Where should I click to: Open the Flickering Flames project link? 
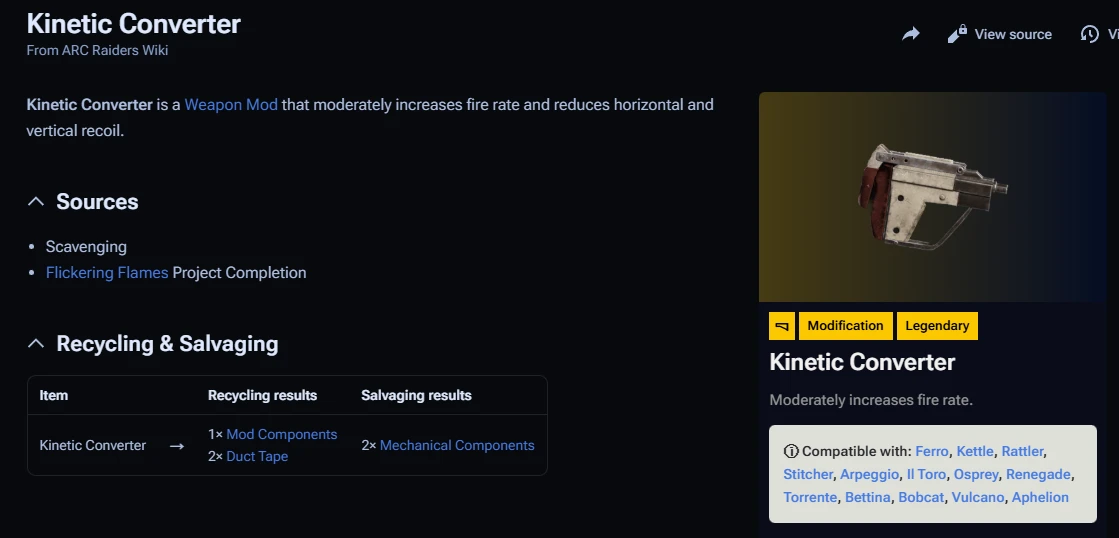pyautogui.click(x=107, y=272)
